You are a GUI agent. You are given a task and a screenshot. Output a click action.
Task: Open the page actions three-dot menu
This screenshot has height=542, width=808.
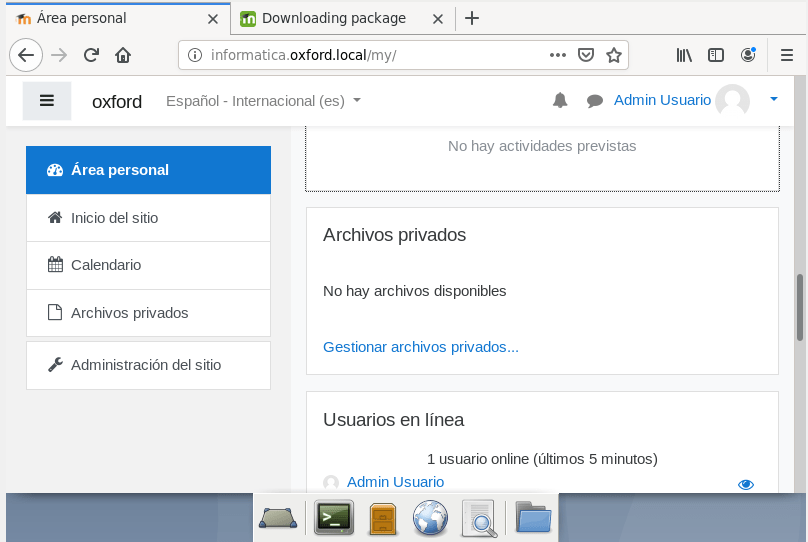(x=557, y=55)
